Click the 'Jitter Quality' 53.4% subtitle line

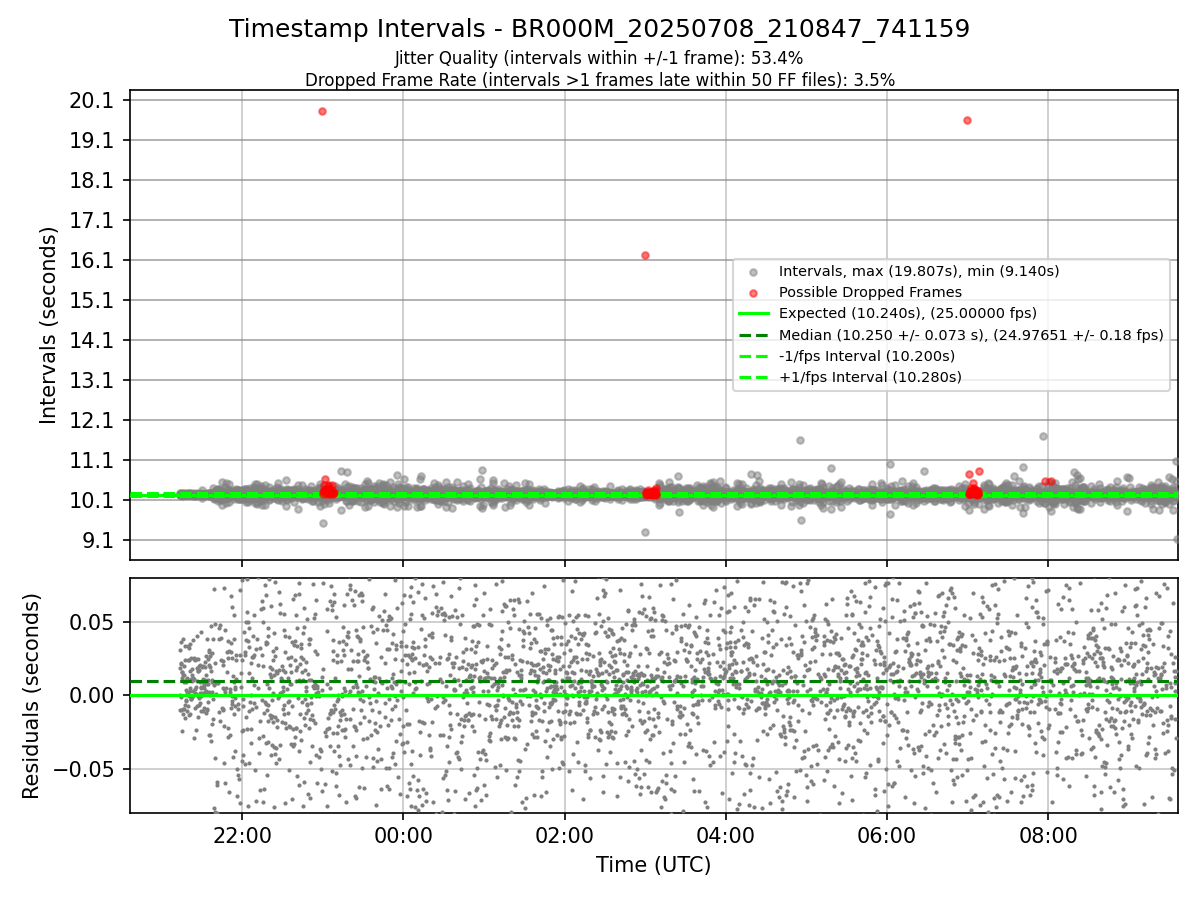599,58
